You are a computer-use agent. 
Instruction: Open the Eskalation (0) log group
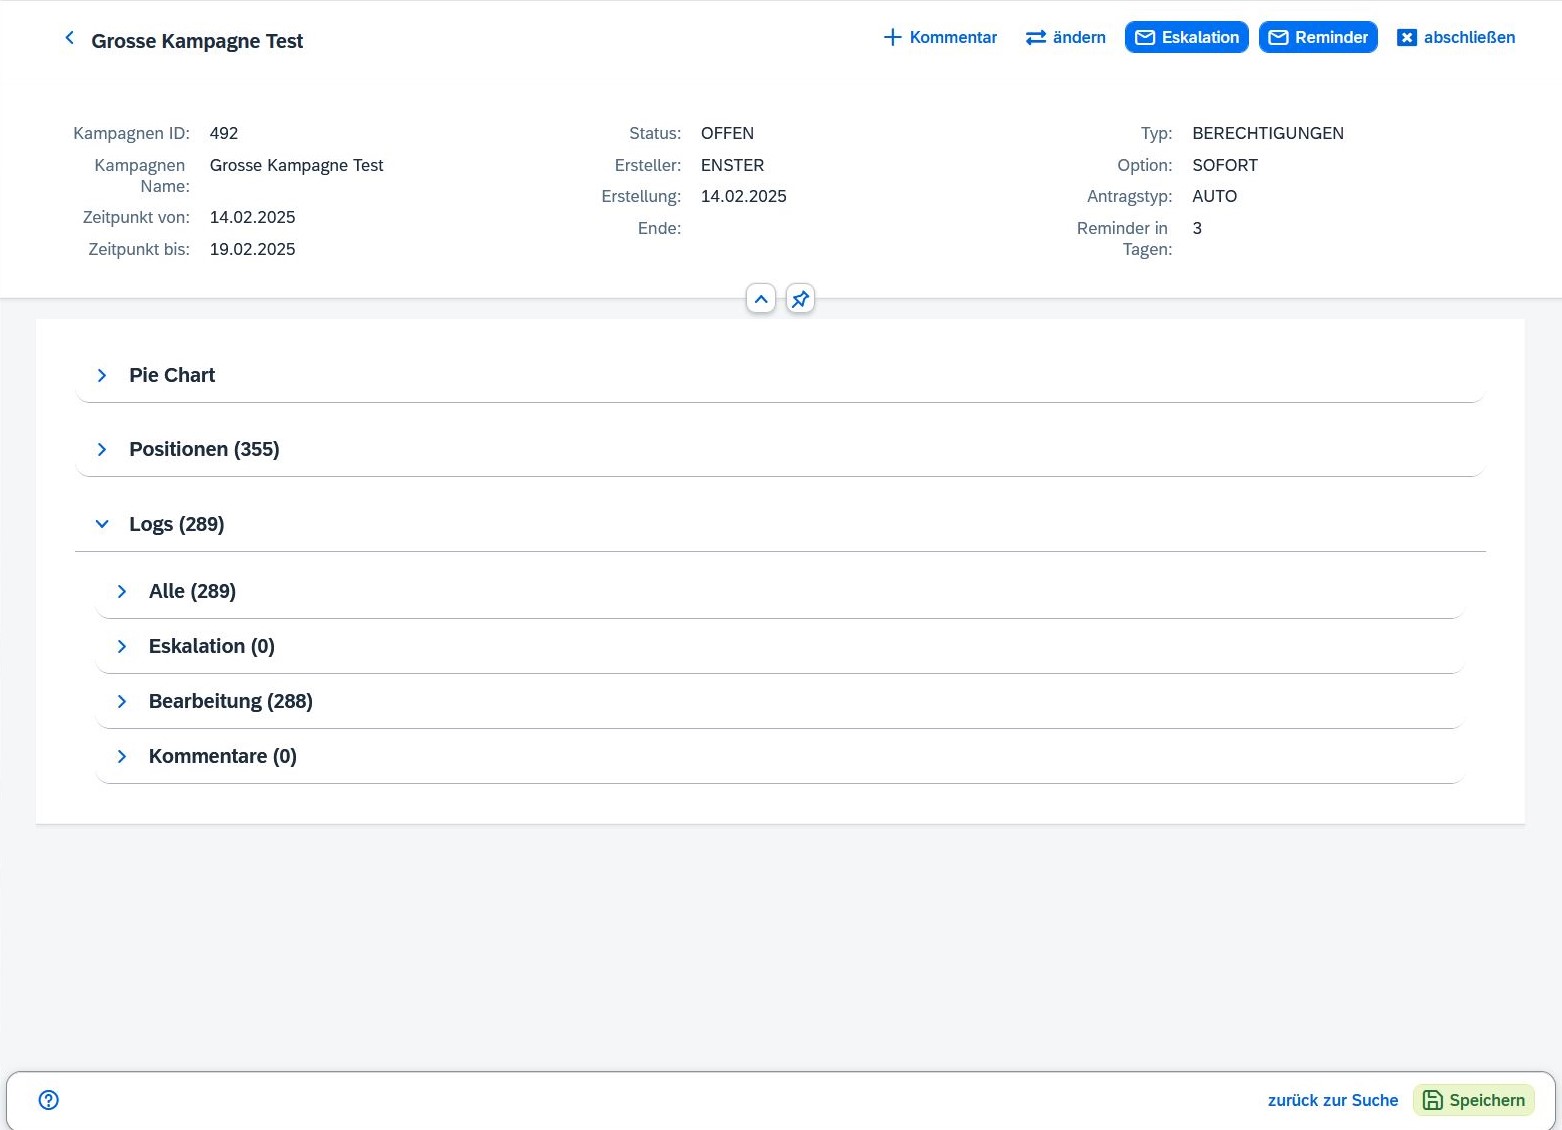pos(122,646)
